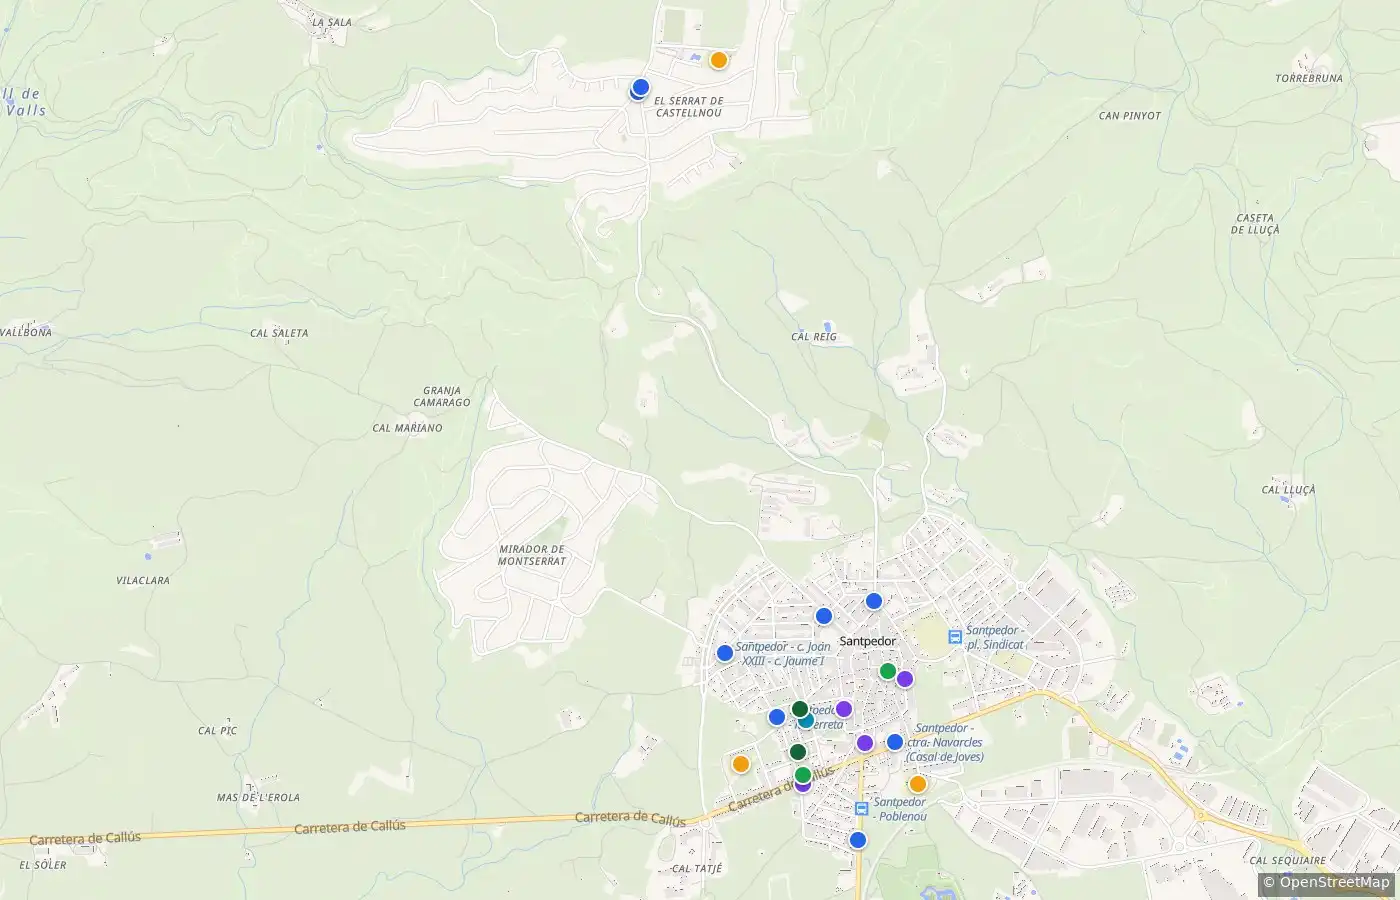Open the blue marker left of the ctra. Navarcles label
This screenshot has width=1400, height=900.
coord(895,742)
